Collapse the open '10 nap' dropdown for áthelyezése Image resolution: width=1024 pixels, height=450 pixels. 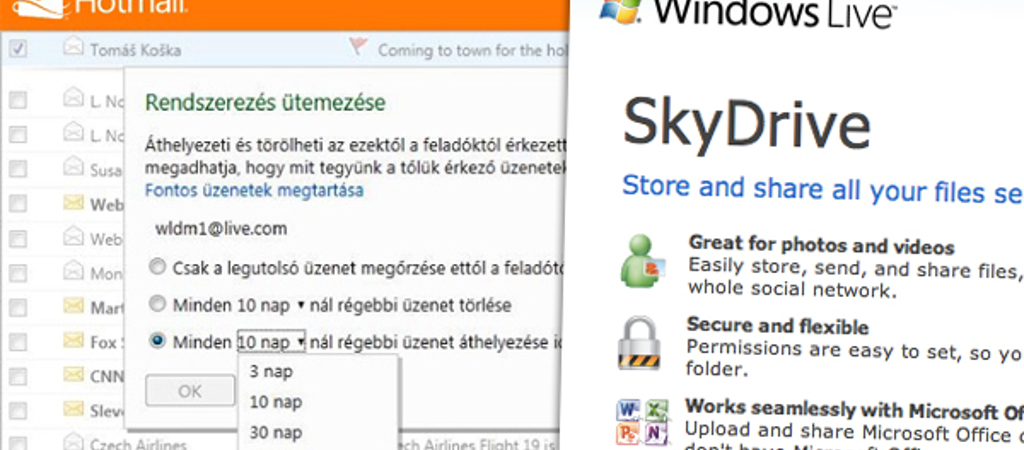271,342
